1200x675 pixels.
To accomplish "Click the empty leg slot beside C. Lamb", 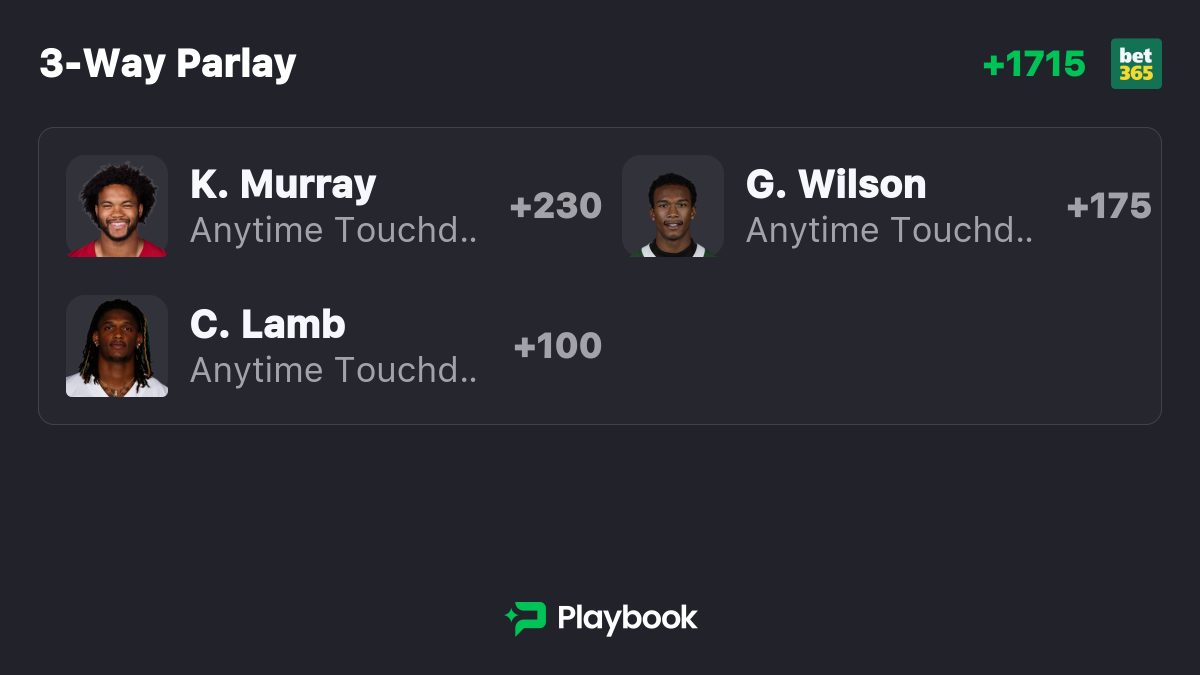I will (x=880, y=346).
